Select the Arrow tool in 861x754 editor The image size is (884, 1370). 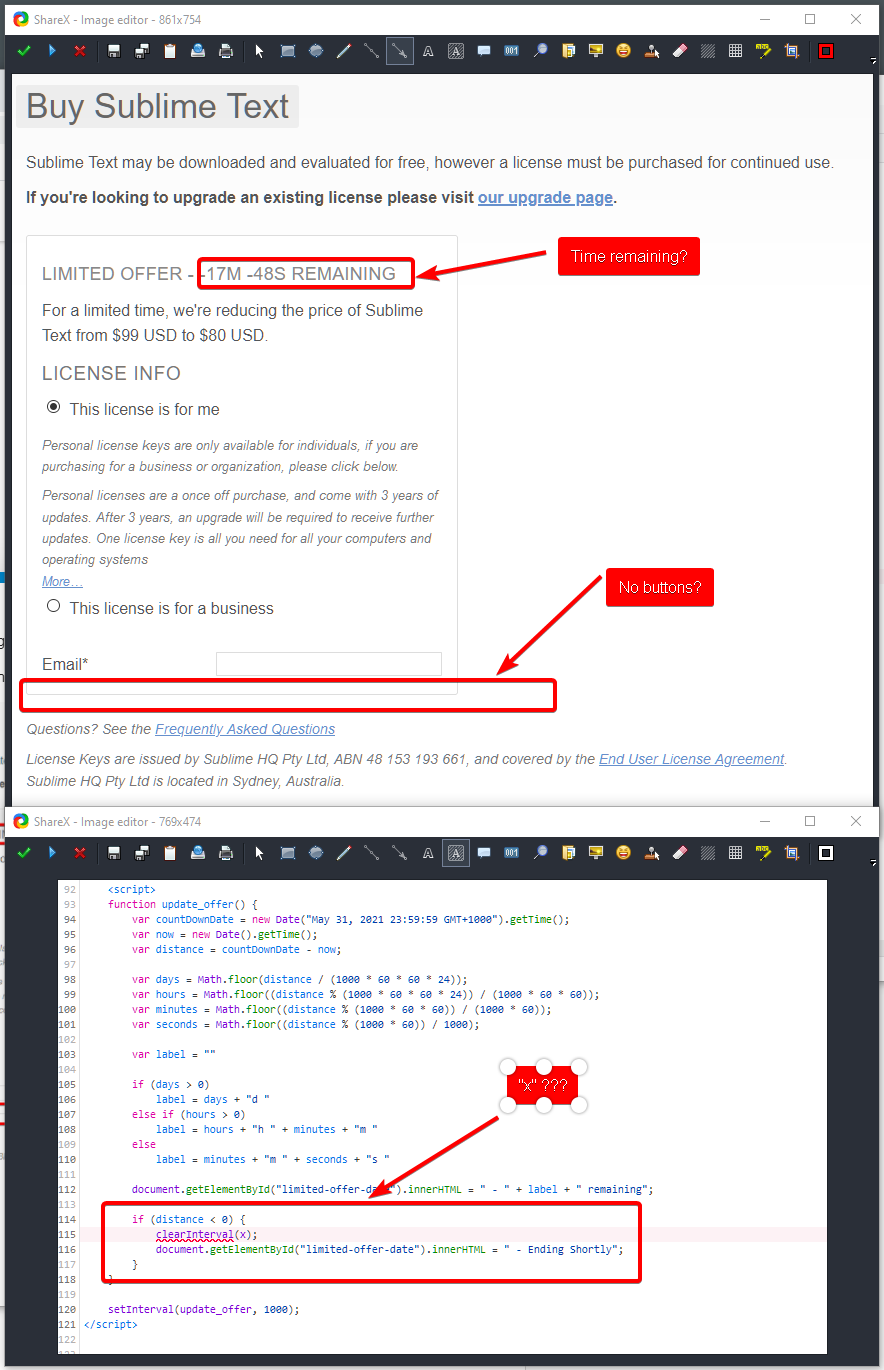400,51
